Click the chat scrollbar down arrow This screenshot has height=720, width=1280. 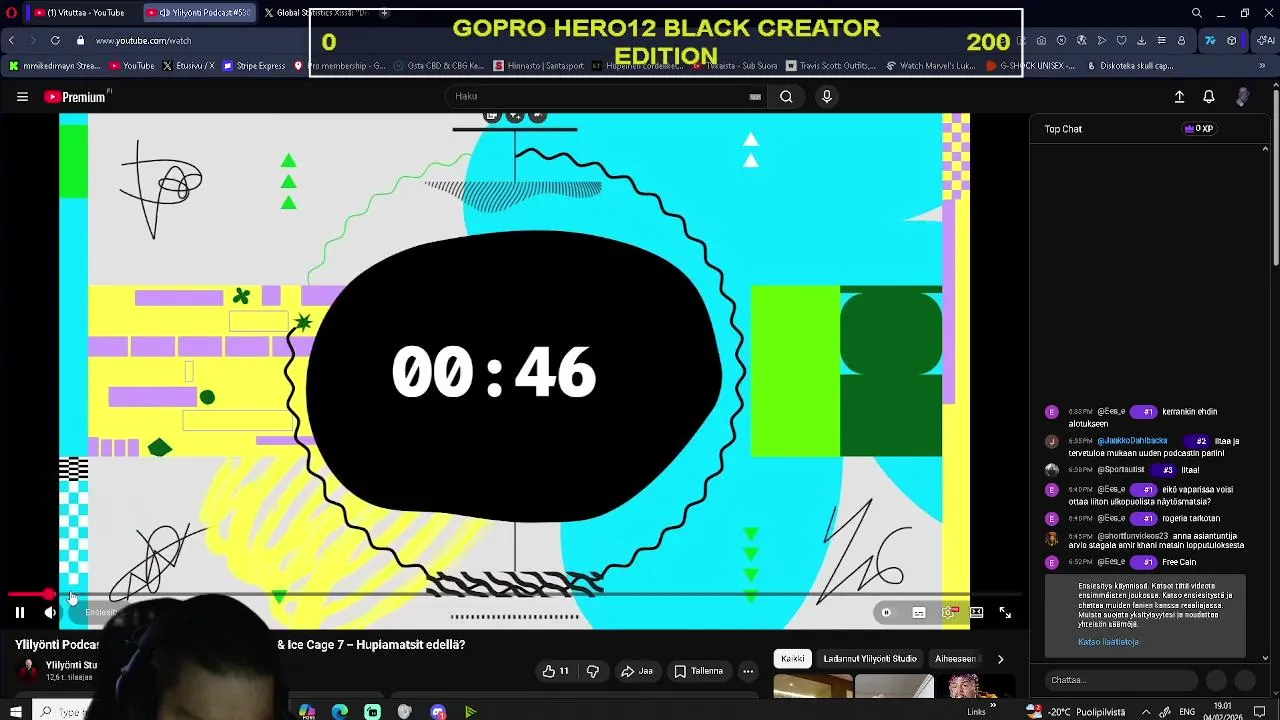1266,658
